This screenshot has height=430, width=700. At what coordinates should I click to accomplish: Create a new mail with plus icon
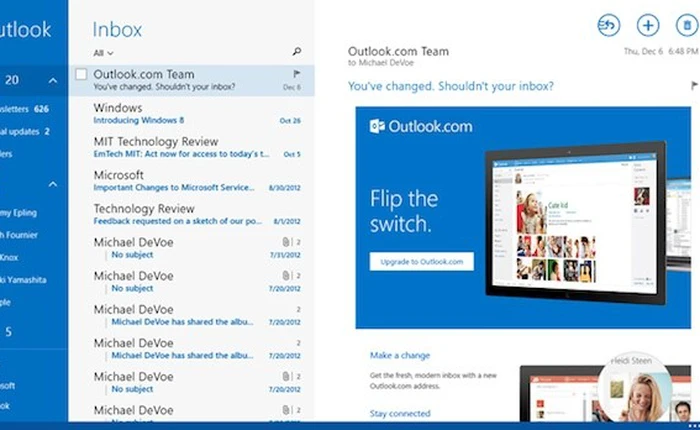tap(648, 25)
